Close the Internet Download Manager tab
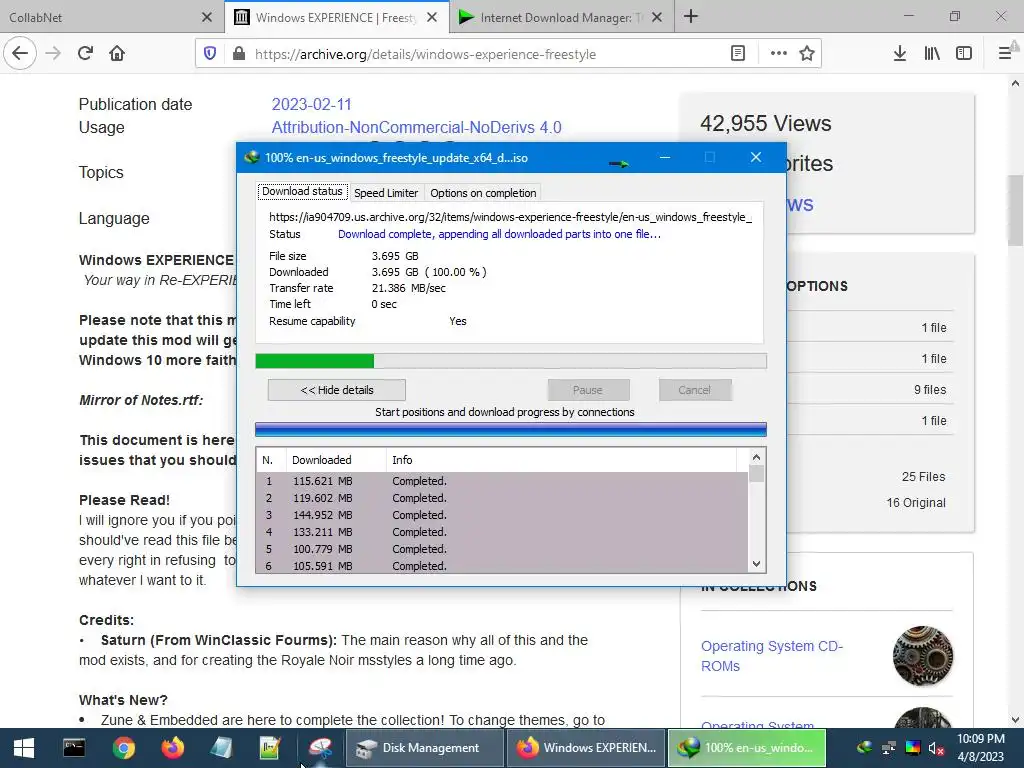This screenshot has height=768, width=1024. coord(657,17)
